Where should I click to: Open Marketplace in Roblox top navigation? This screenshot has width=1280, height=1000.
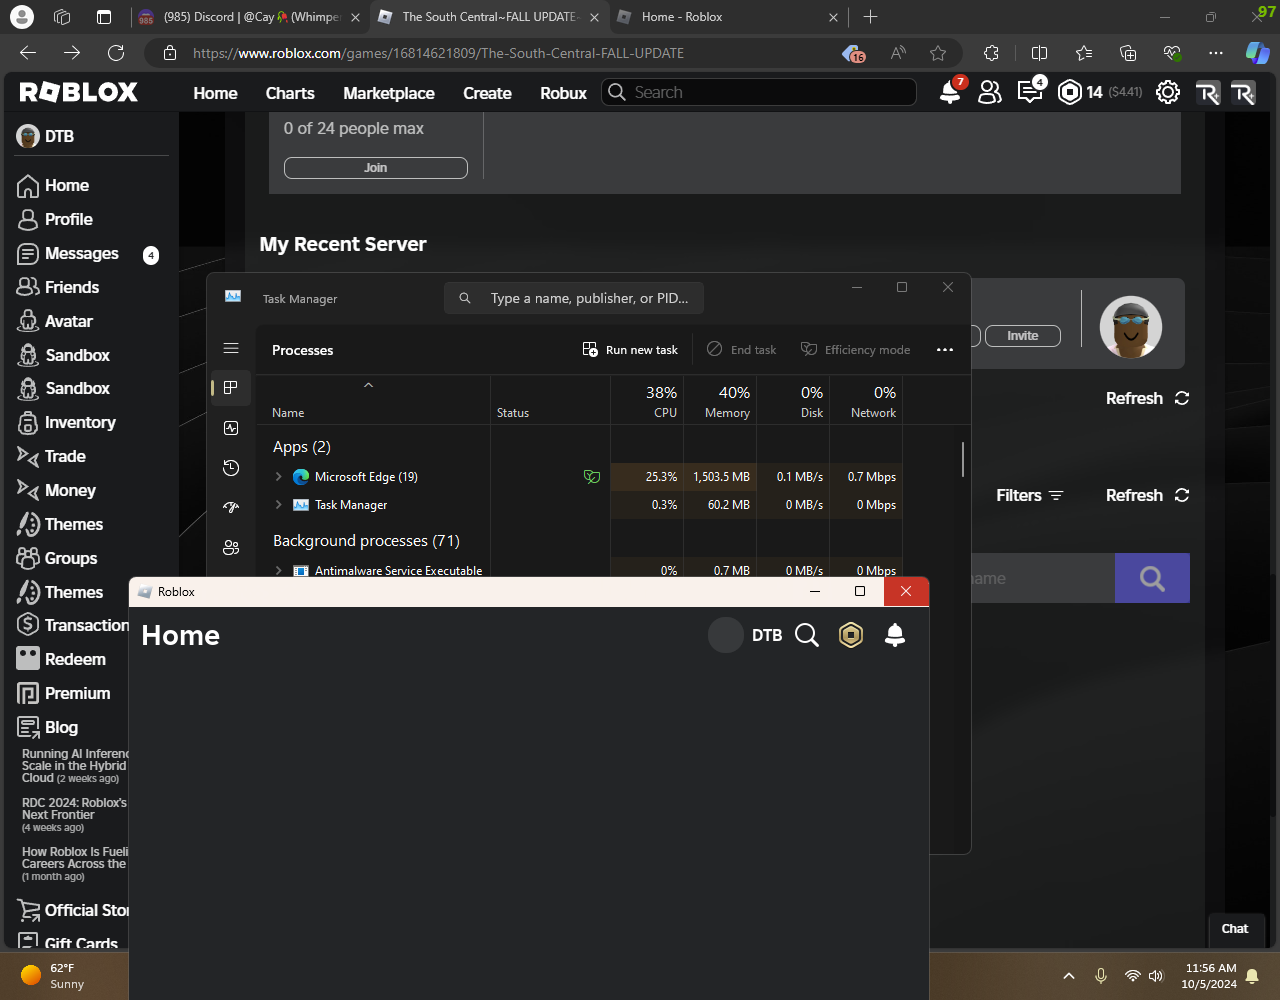(389, 93)
